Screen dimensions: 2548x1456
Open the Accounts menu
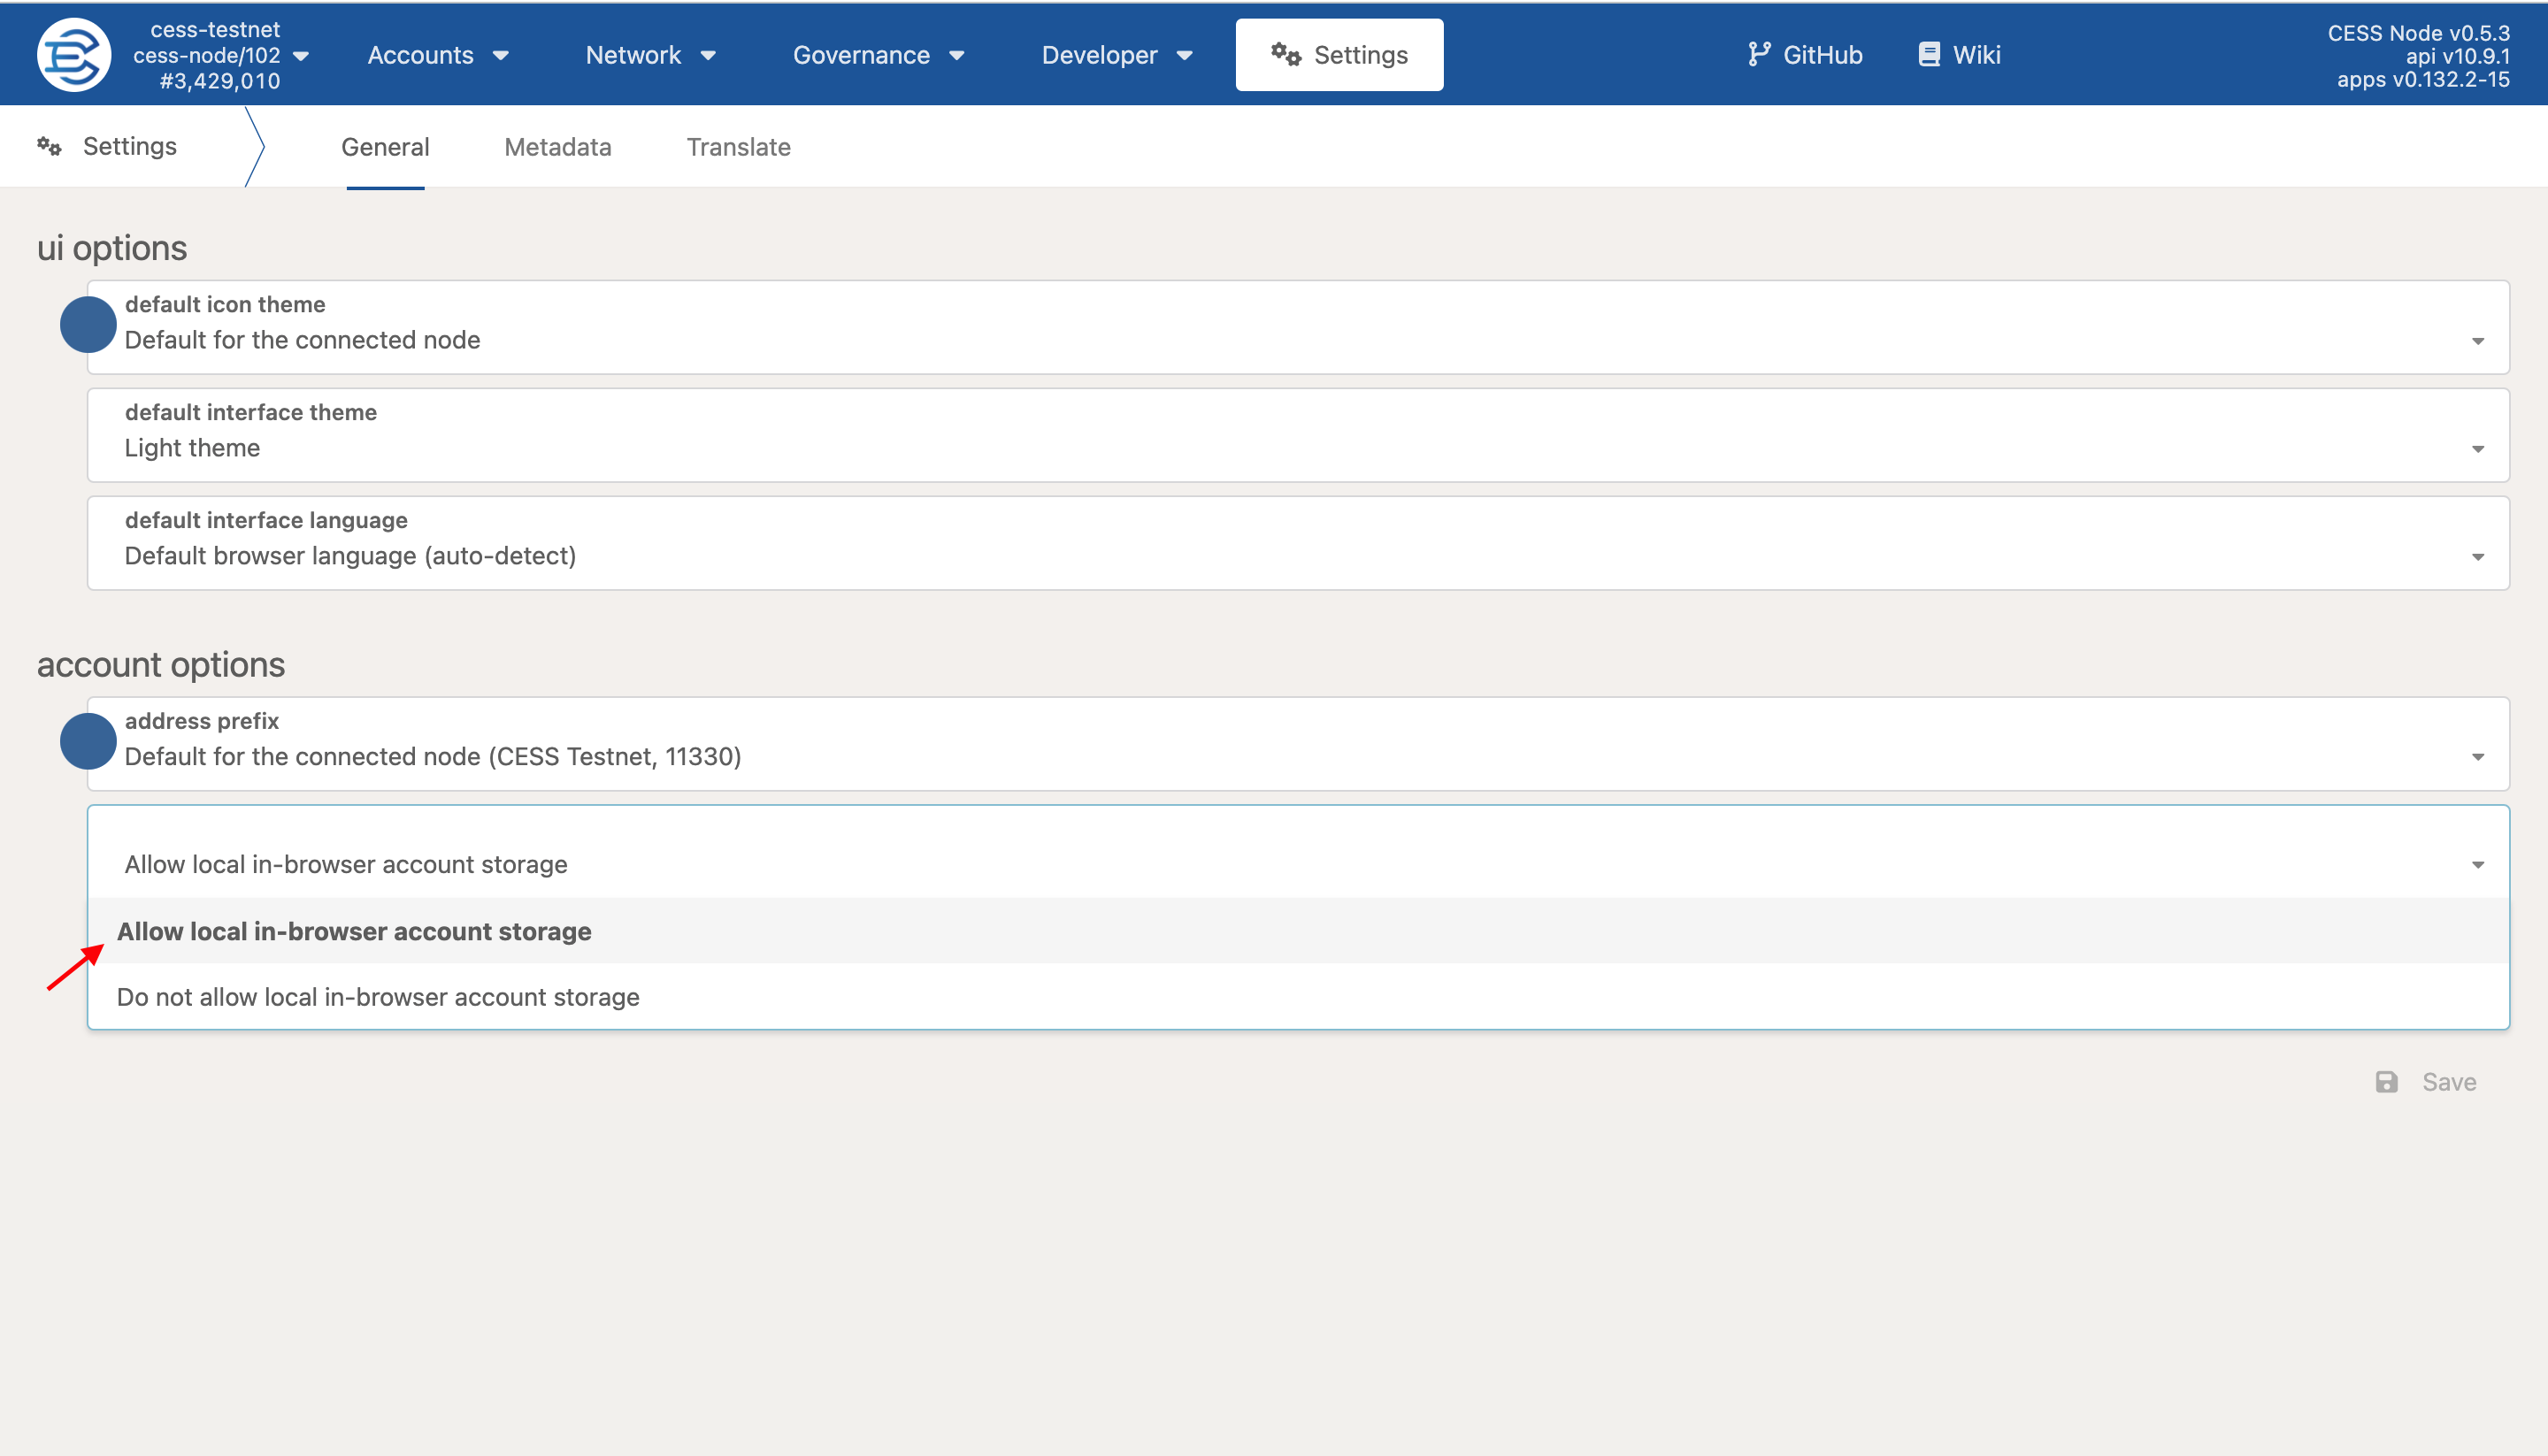[x=437, y=55]
